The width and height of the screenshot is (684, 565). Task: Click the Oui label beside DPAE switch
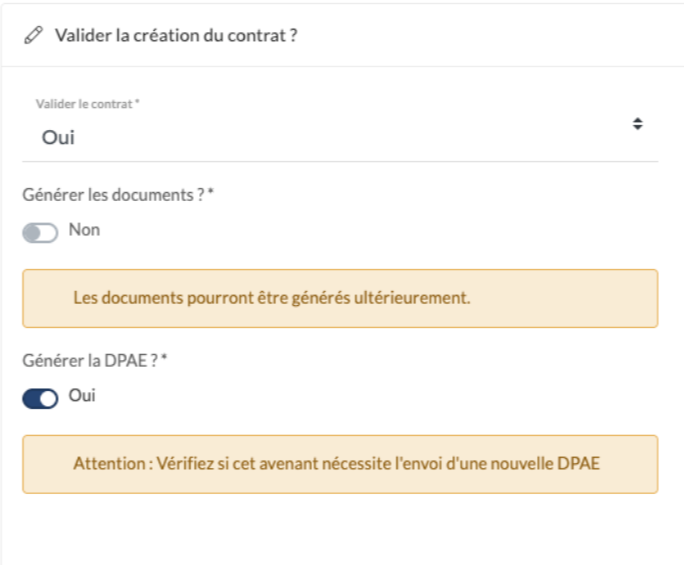point(82,395)
